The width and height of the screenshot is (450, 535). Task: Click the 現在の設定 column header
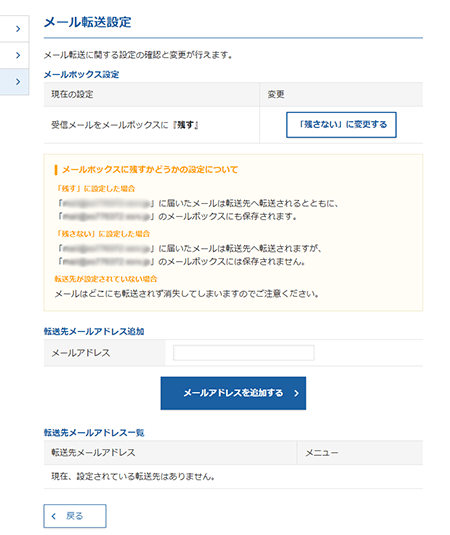(x=72, y=94)
